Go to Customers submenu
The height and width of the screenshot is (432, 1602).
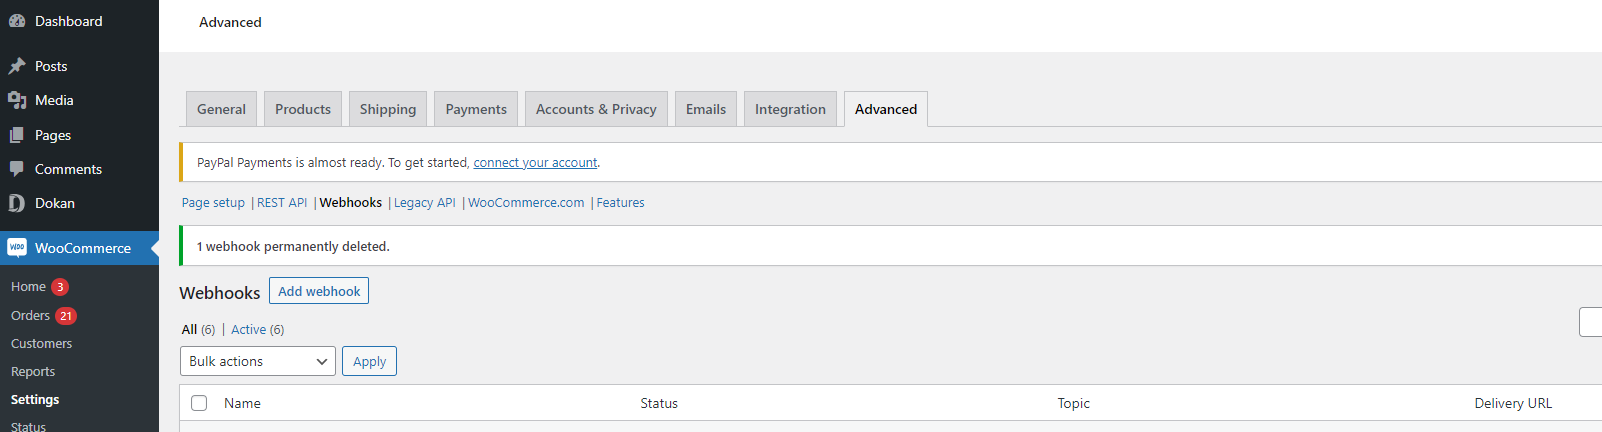[x=41, y=344]
